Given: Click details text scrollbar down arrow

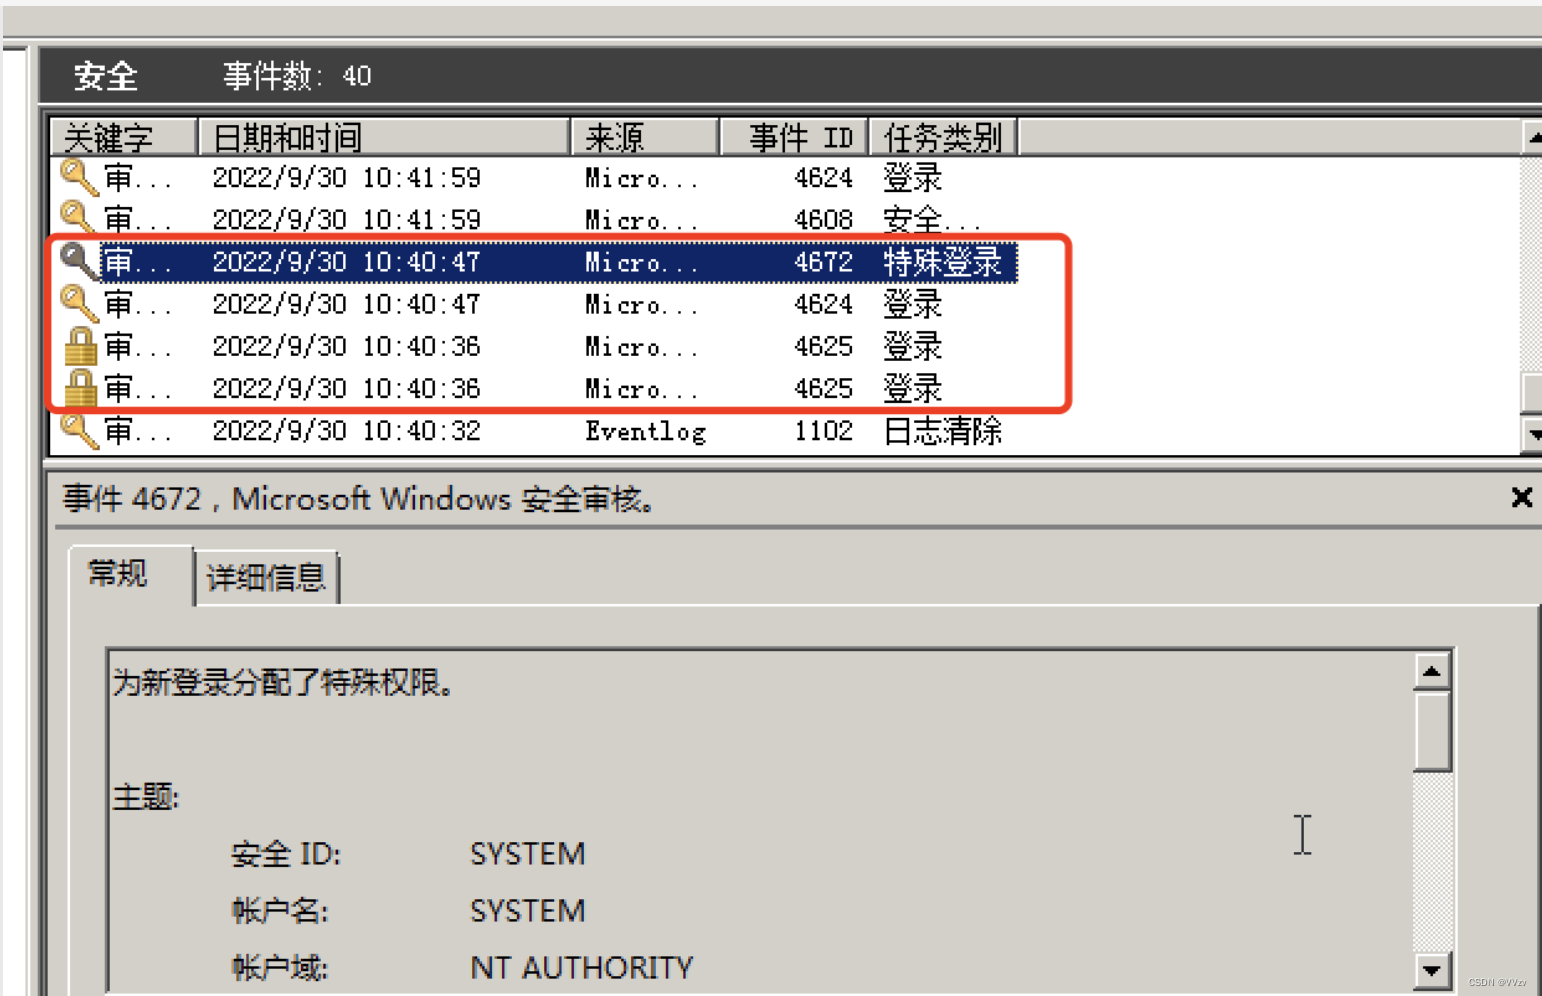Looking at the screenshot, I should click(1432, 969).
